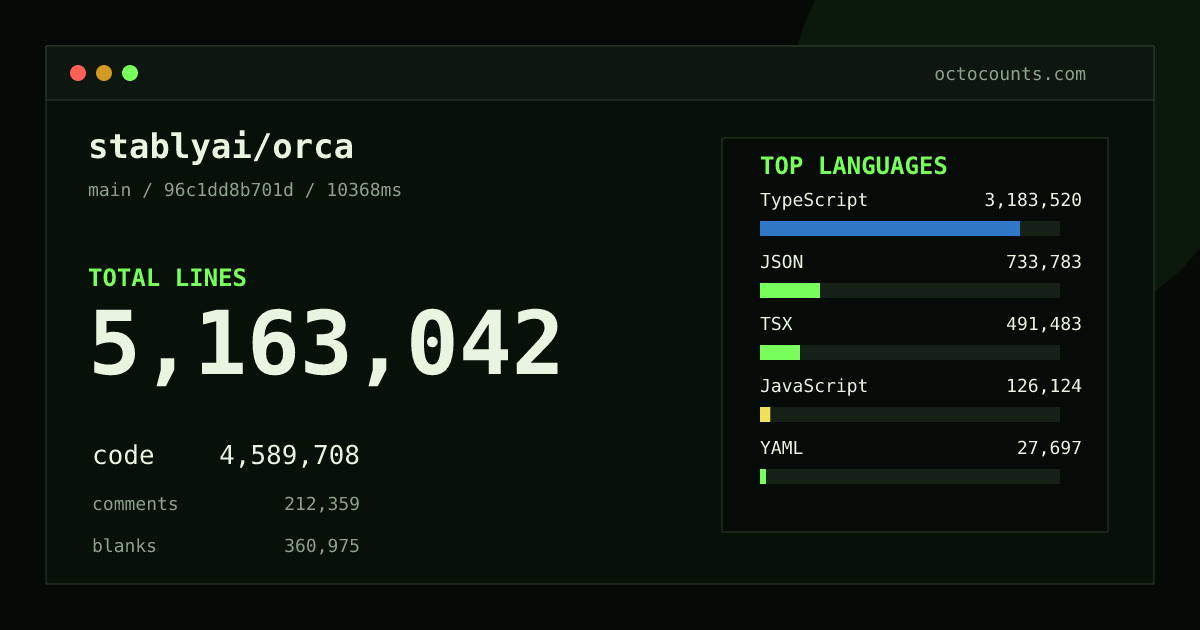Screen dimensions: 1200x630
Task: Click the TypeScript language label
Action: [814, 200]
